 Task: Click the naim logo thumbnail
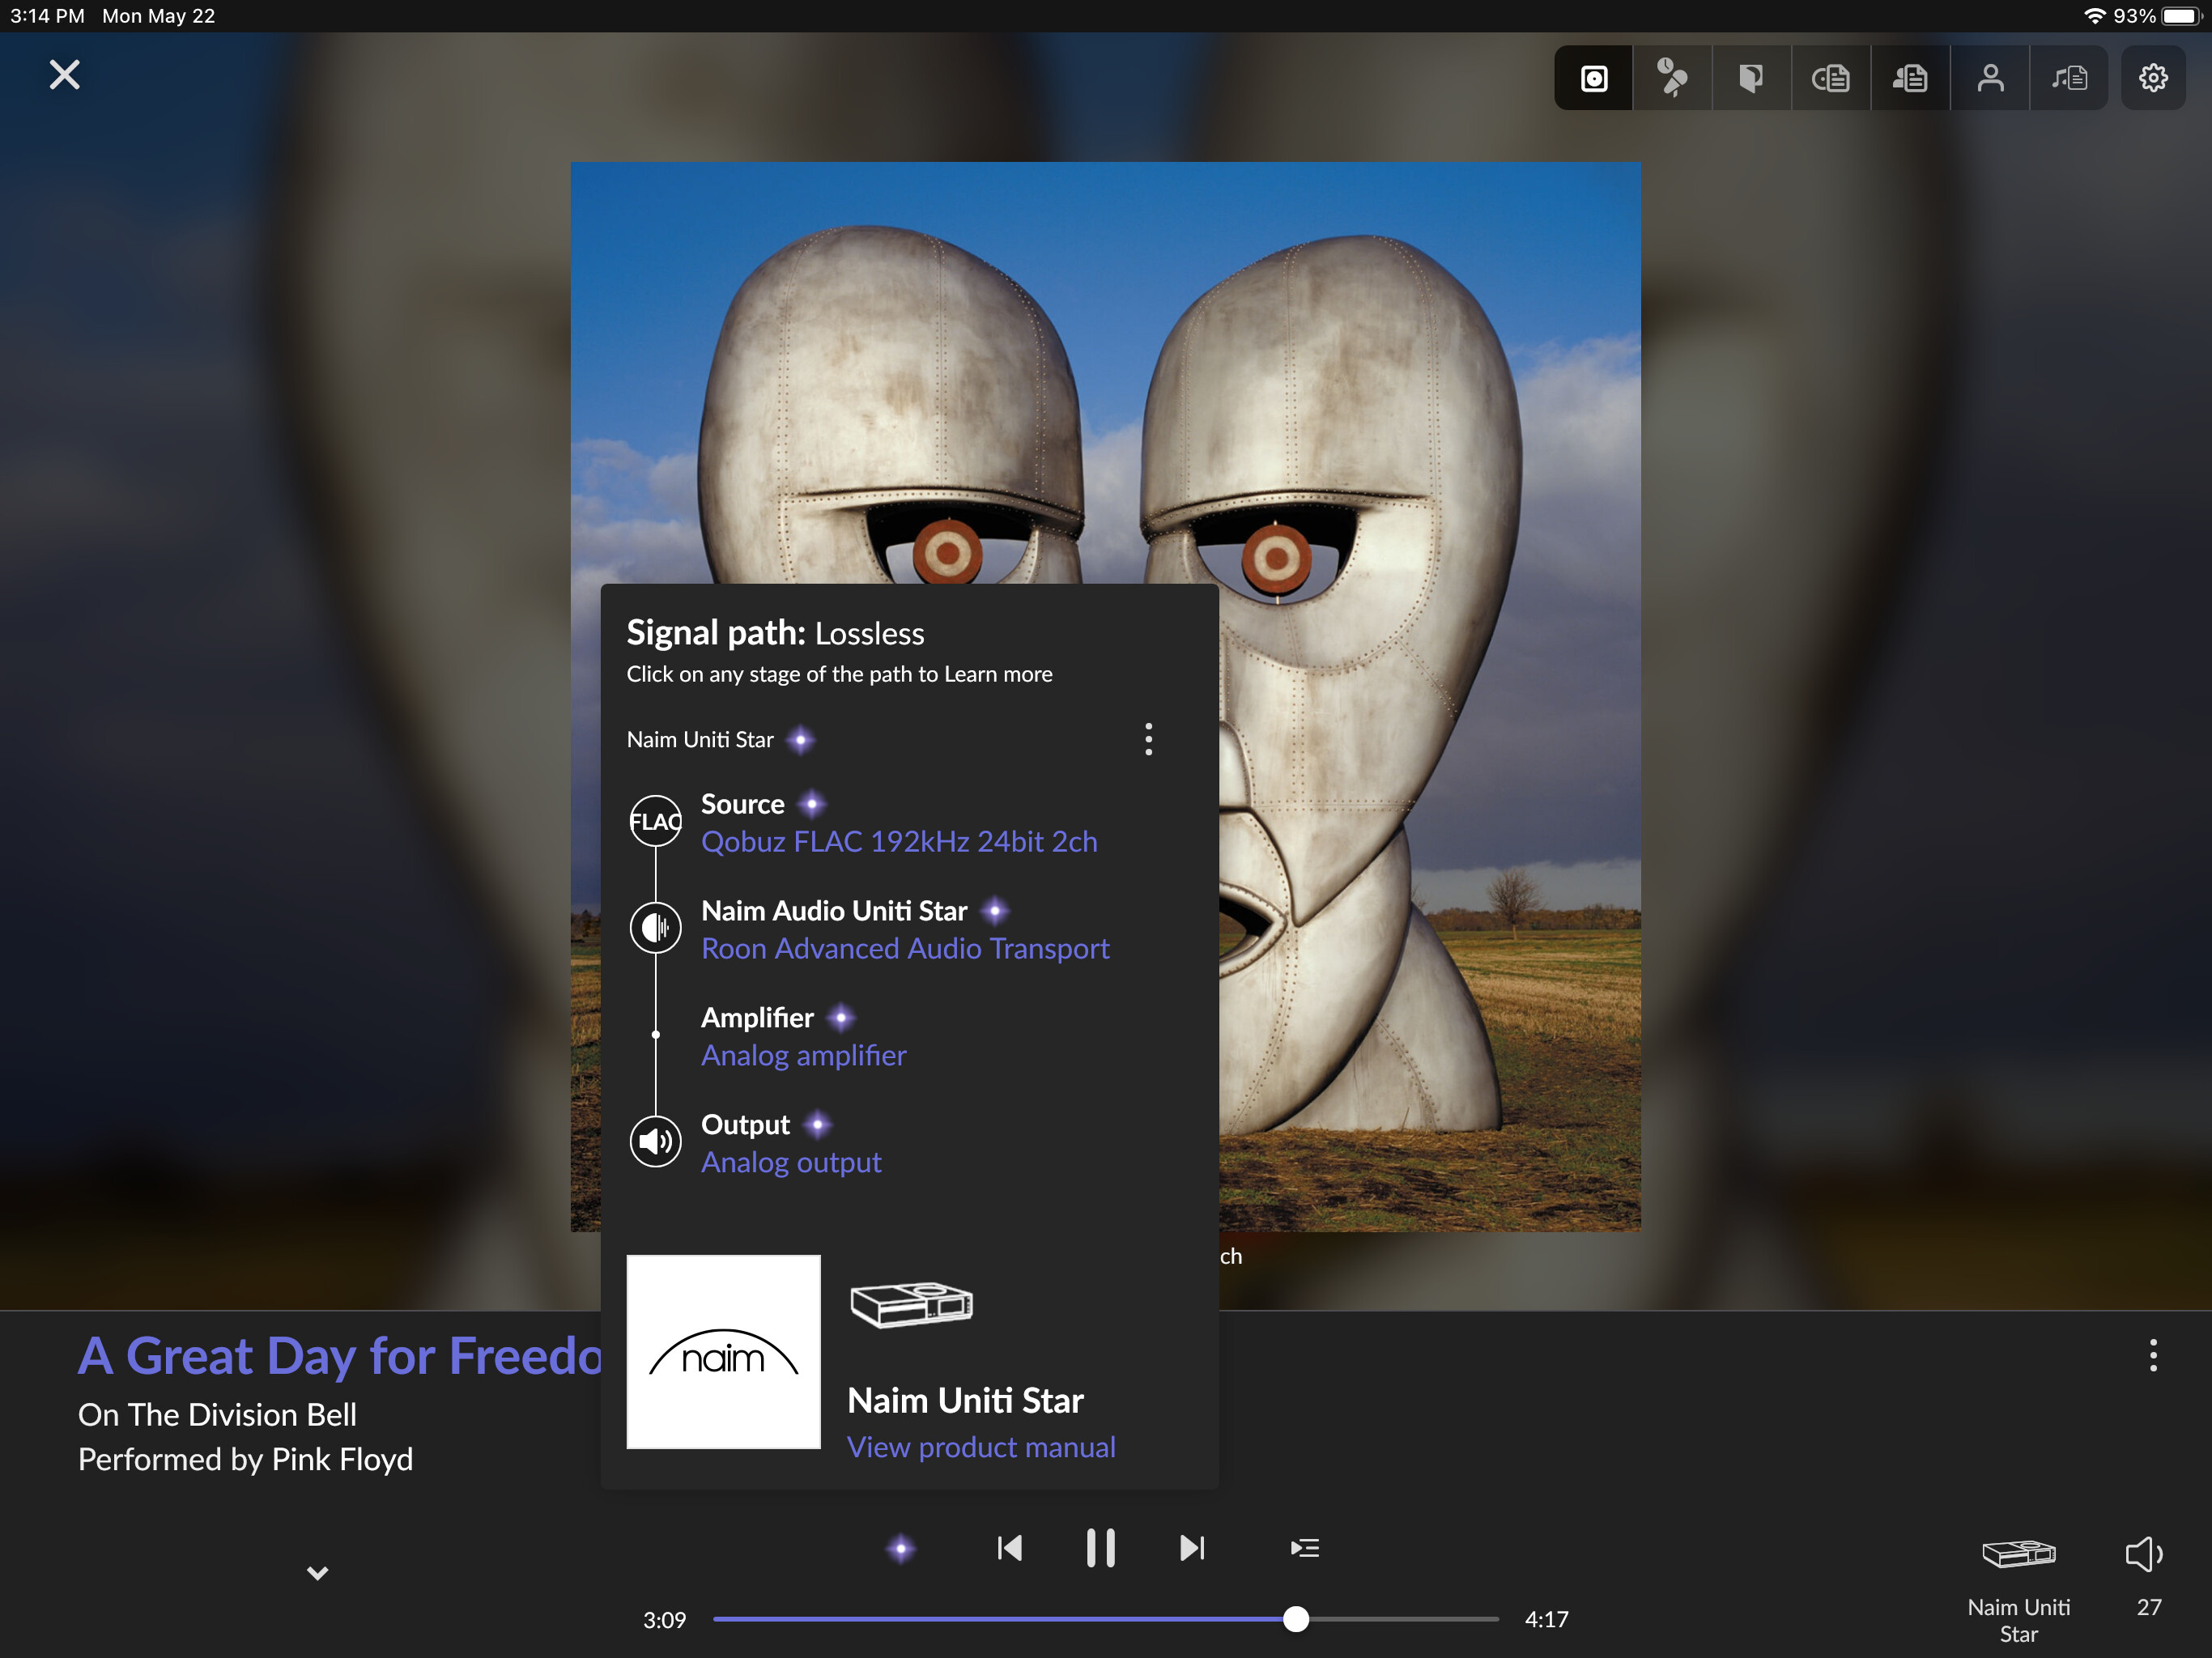point(723,1352)
